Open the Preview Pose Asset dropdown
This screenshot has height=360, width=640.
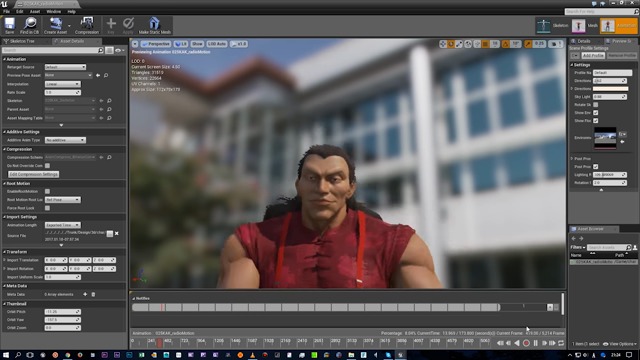pyautogui.click(x=68, y=76)
